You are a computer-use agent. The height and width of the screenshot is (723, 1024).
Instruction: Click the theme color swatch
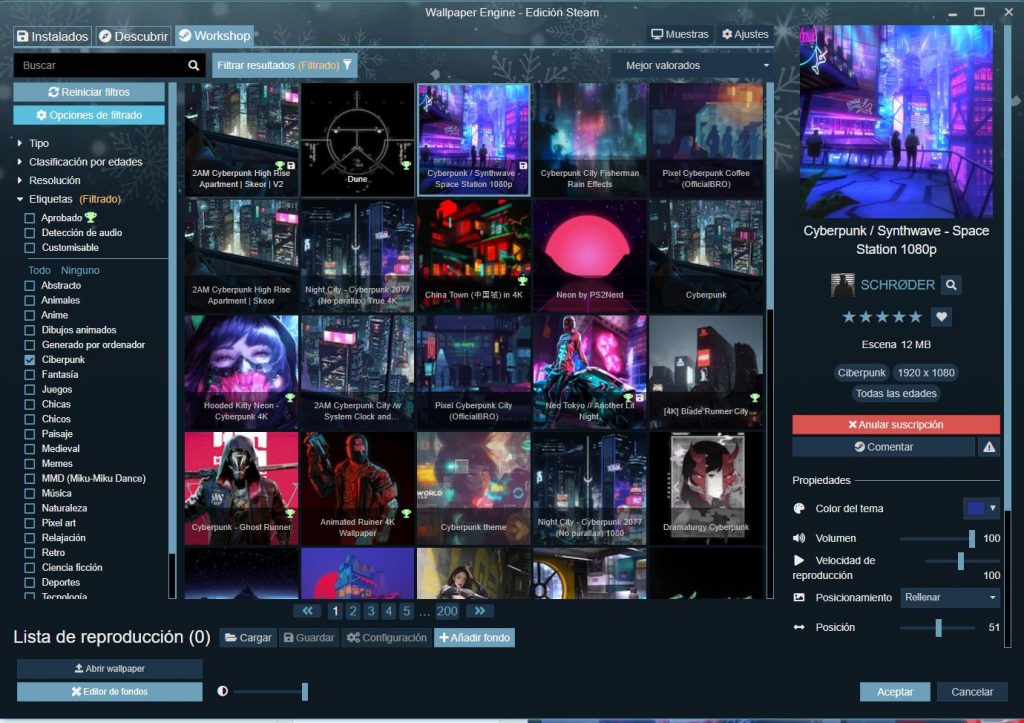click(x=976, y=508)
